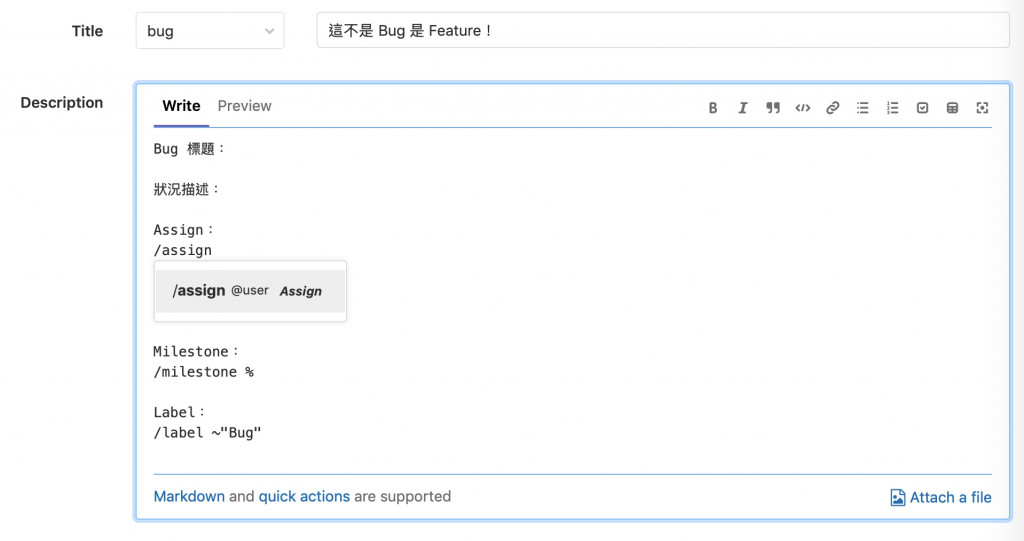This screenshot has width=1024, height=541.
Task: Add a link with the chain icon
Action: pyautogui.click(x=832, y=108)
